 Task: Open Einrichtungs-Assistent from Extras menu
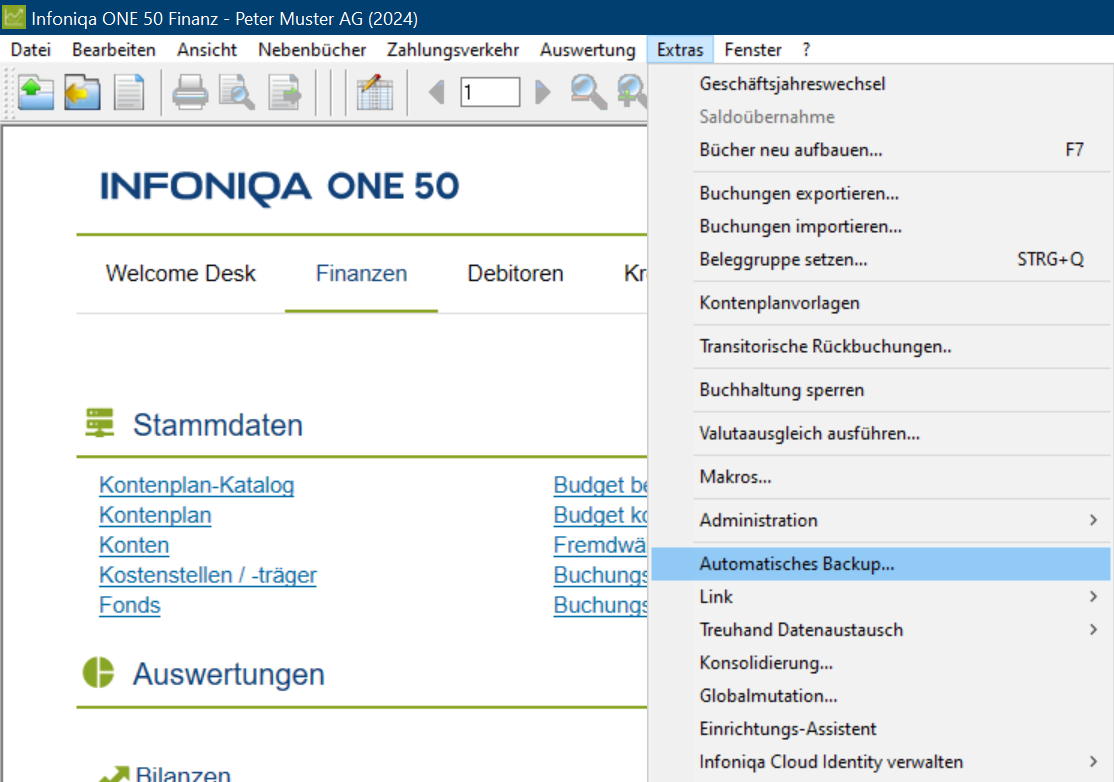881,729
